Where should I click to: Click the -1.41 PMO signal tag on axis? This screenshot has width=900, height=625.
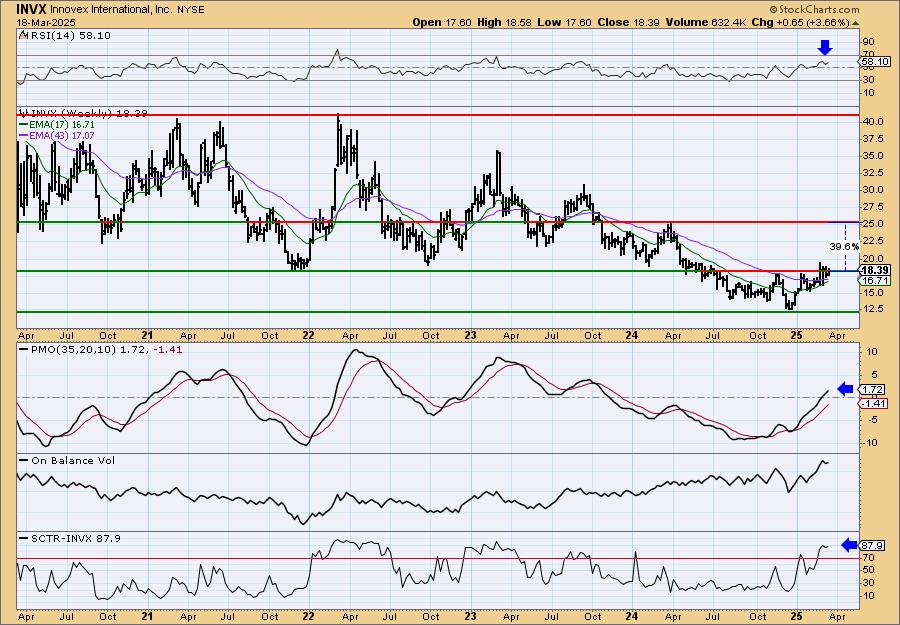click(x=873, y=403)
